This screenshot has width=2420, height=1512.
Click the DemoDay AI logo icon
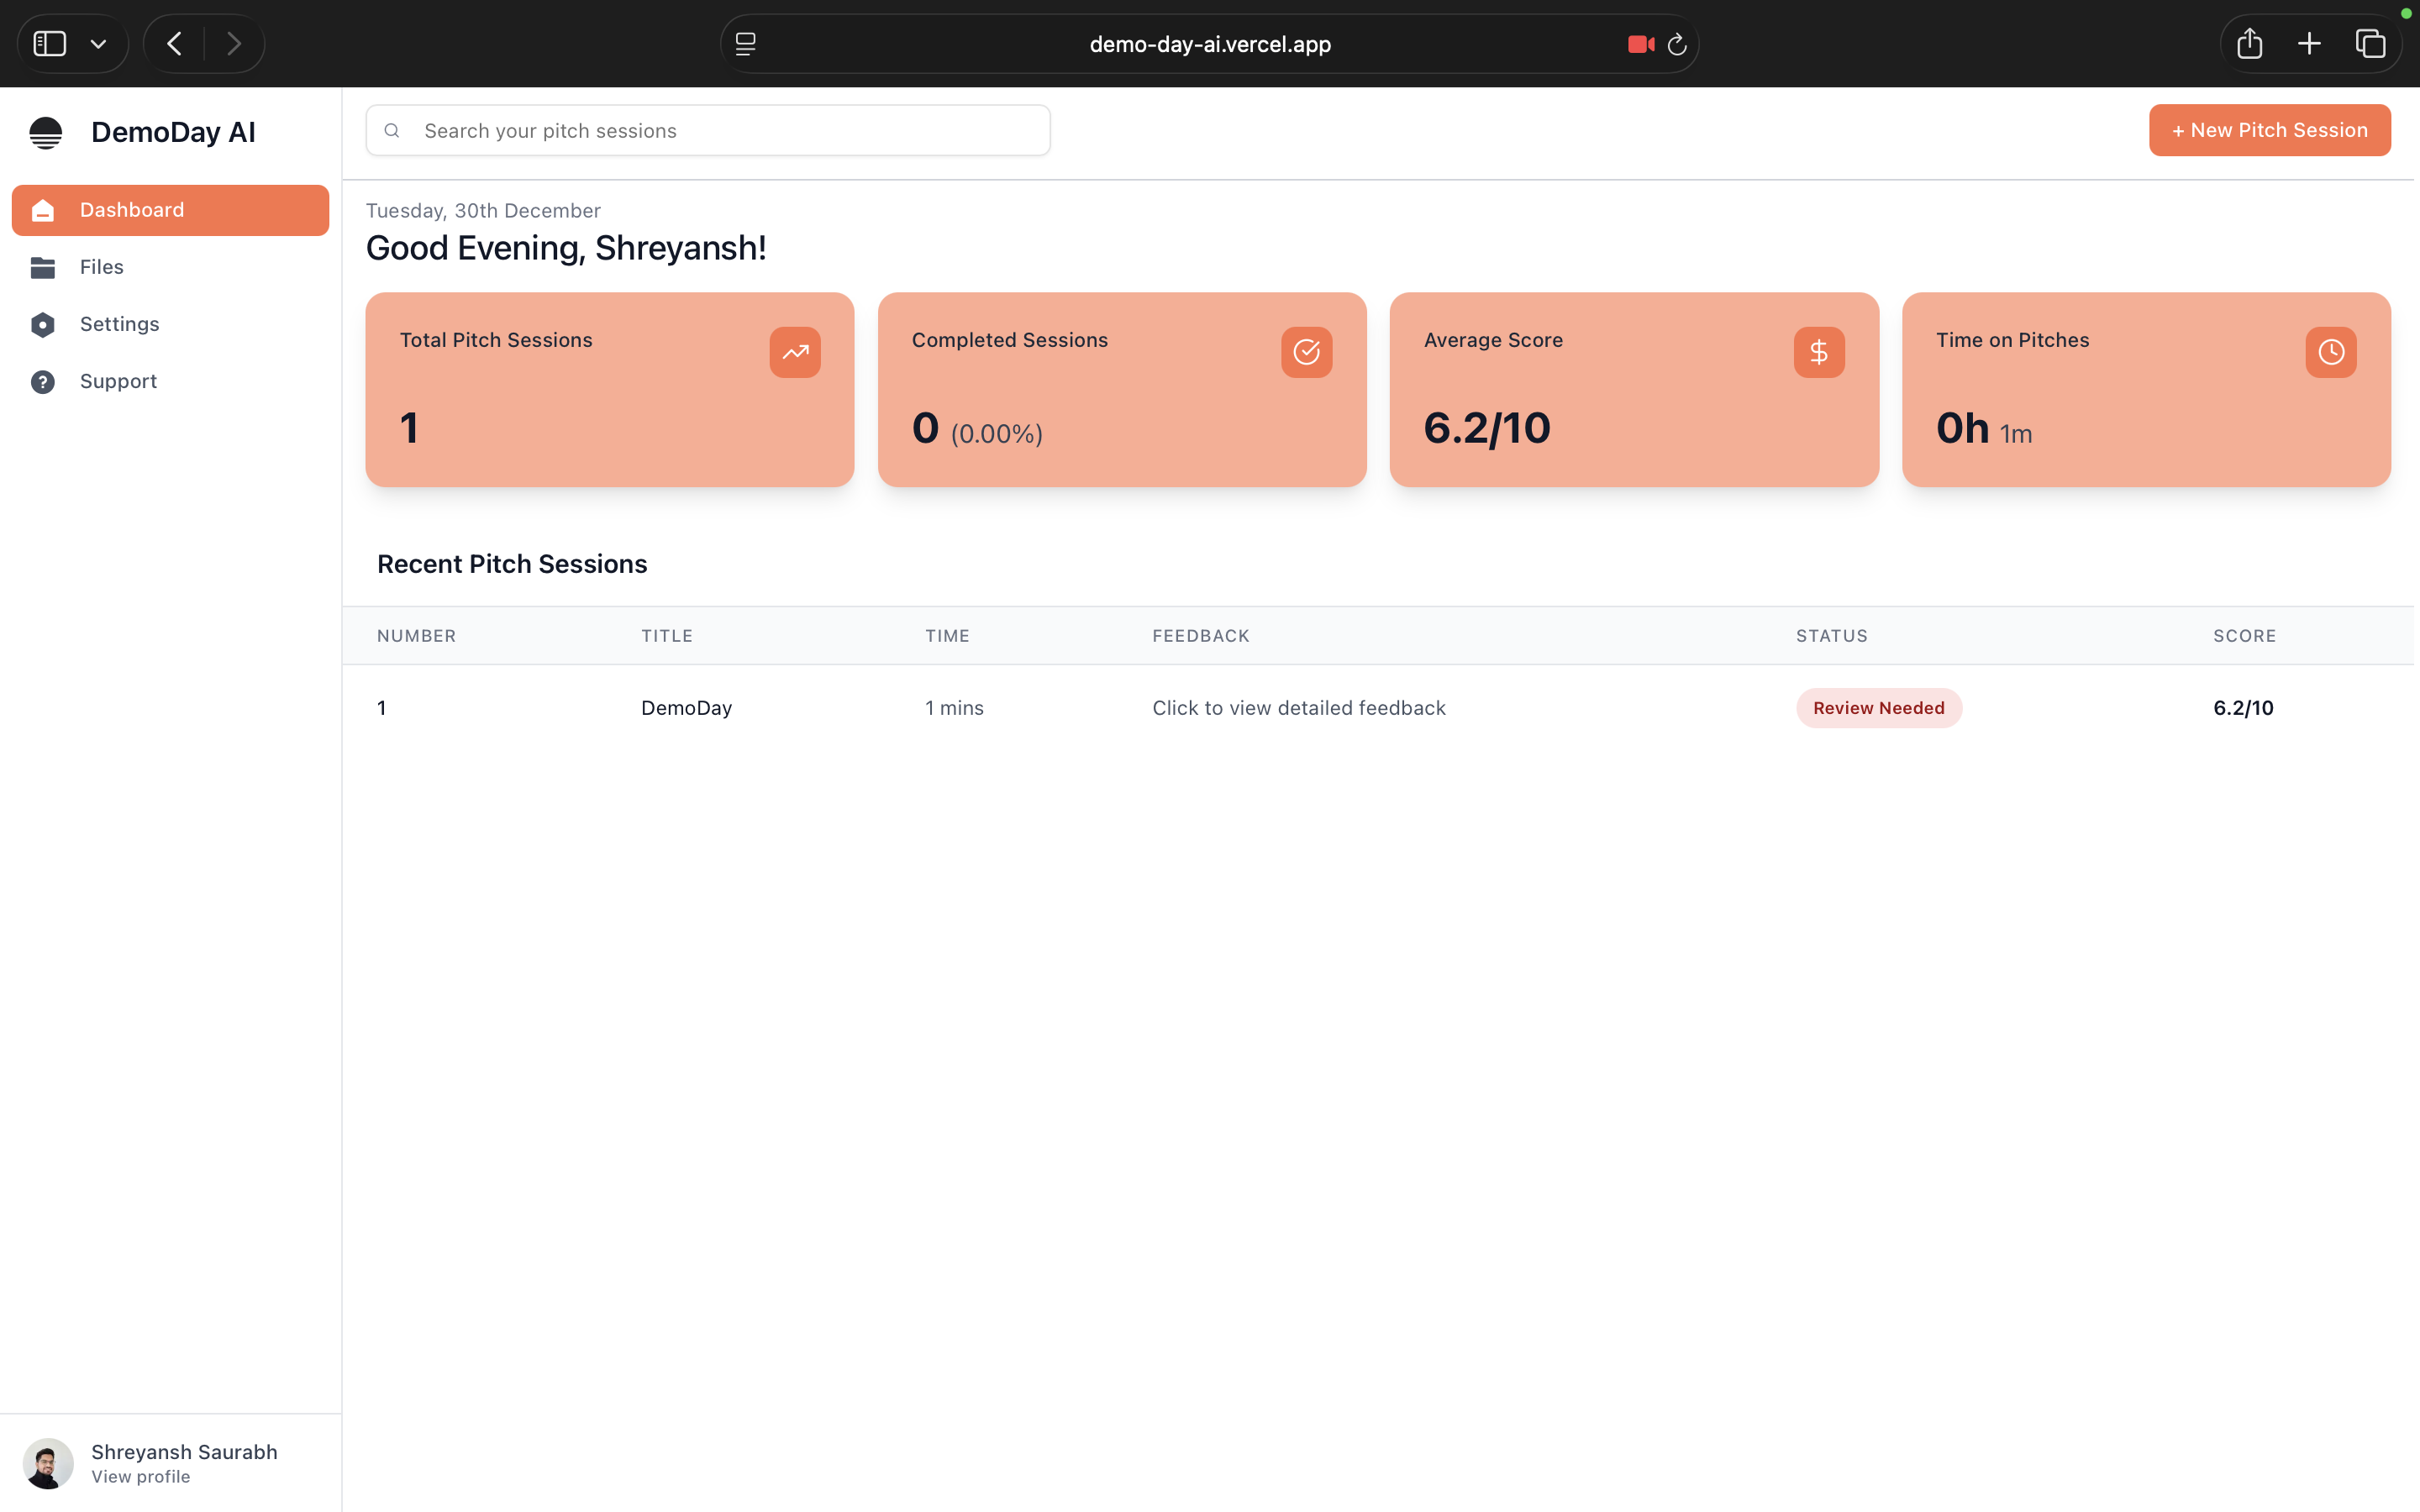45,132
